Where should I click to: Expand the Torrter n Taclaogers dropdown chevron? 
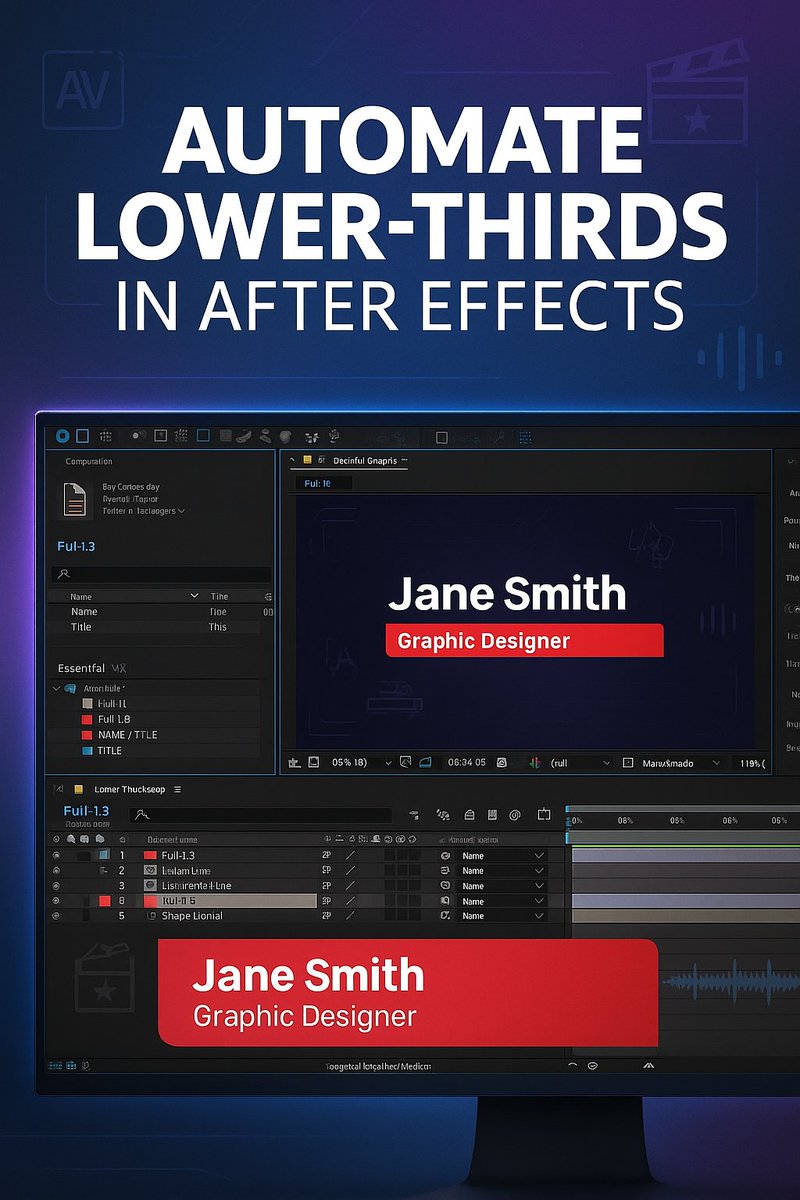tap(183, 511)
